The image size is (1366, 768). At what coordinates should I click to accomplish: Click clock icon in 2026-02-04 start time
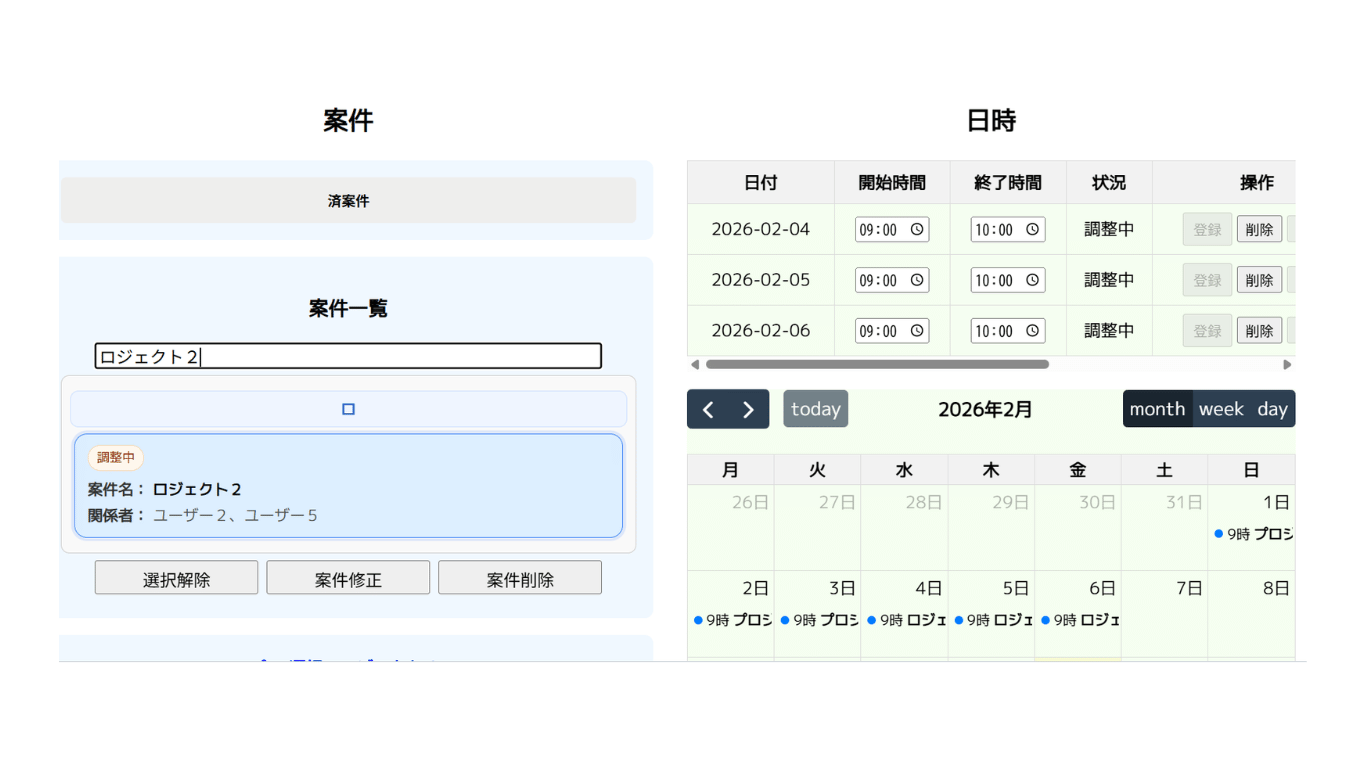click(917, 229)
